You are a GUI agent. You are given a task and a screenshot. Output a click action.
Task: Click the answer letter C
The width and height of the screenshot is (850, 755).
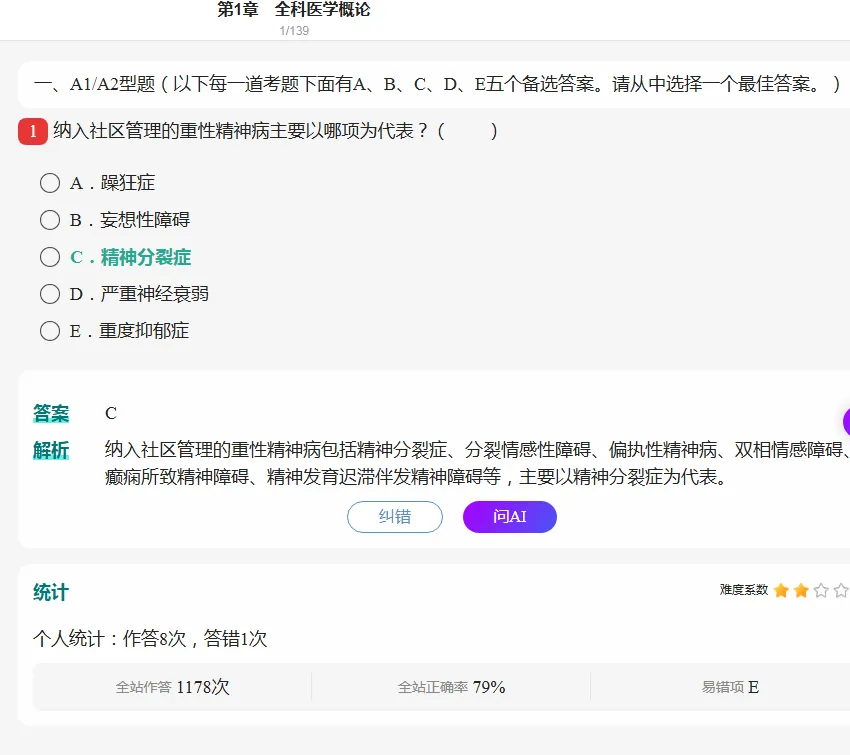point(111,414)
